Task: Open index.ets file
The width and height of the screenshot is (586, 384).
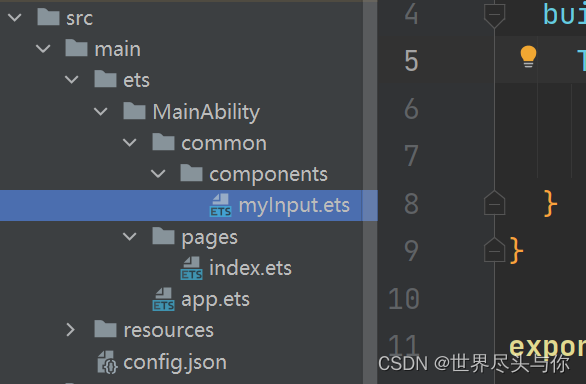Action: (250, 268)
